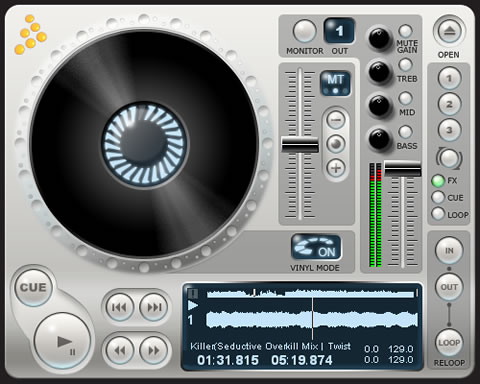Skip to previous track button
This screenshot has width=480, height=384.
click(x=120, y=307)
